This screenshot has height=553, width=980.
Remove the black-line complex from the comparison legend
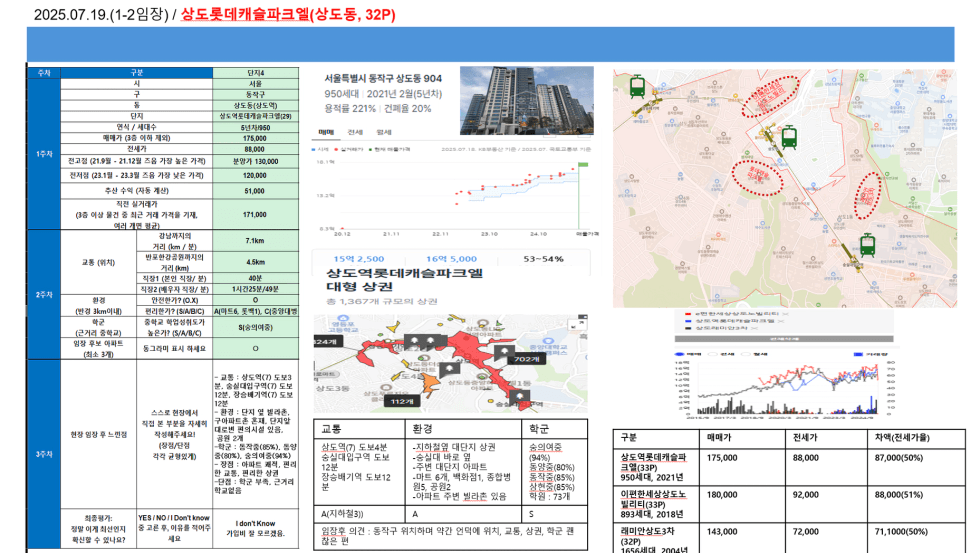pos(754,328)
